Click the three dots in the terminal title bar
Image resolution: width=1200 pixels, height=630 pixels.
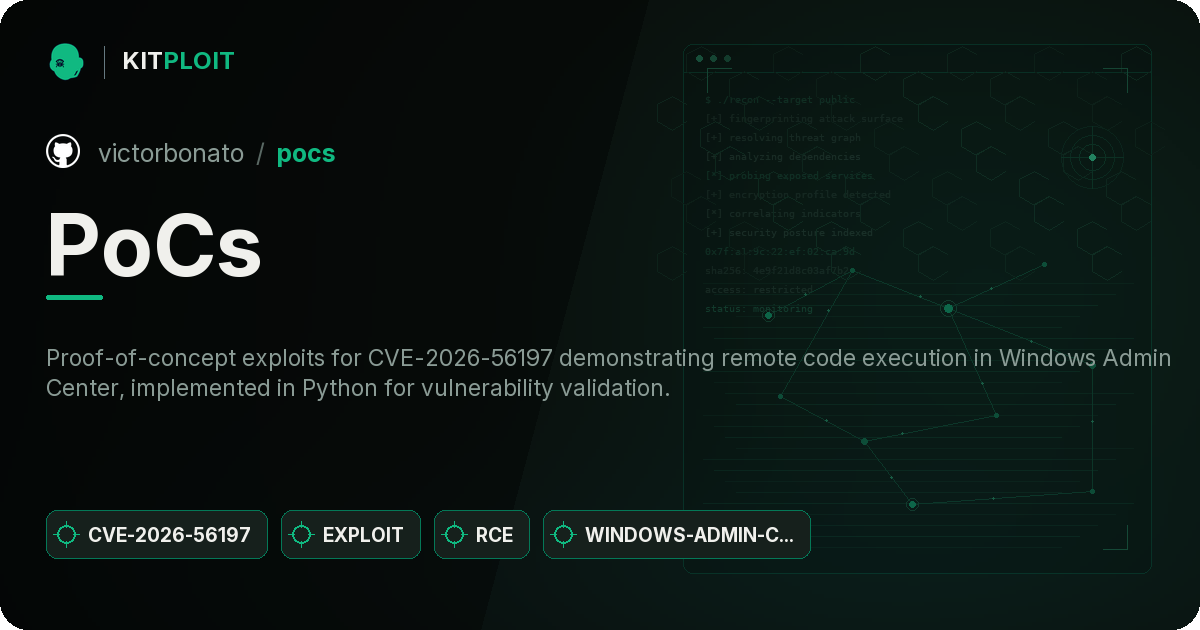[713, 59]
